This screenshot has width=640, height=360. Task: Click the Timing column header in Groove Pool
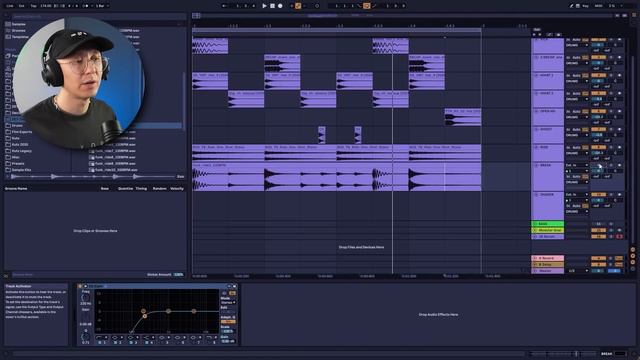click(x=141, y=189)
